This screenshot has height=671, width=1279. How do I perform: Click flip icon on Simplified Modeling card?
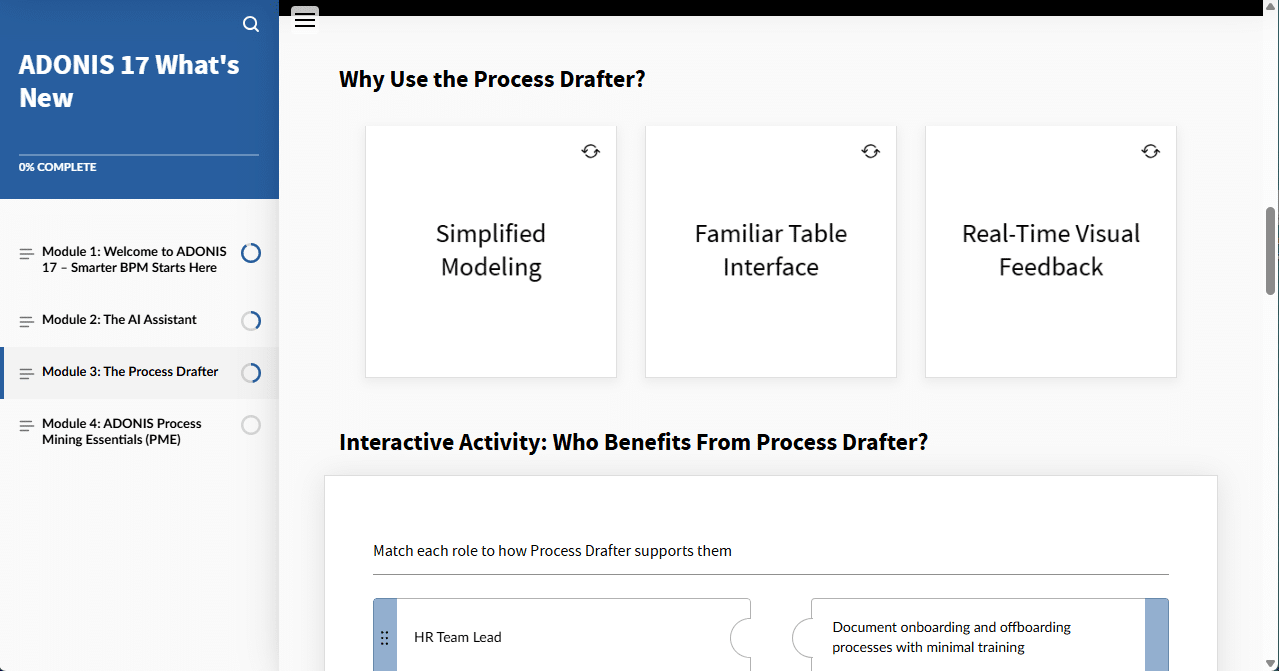(x=591, y=151)
